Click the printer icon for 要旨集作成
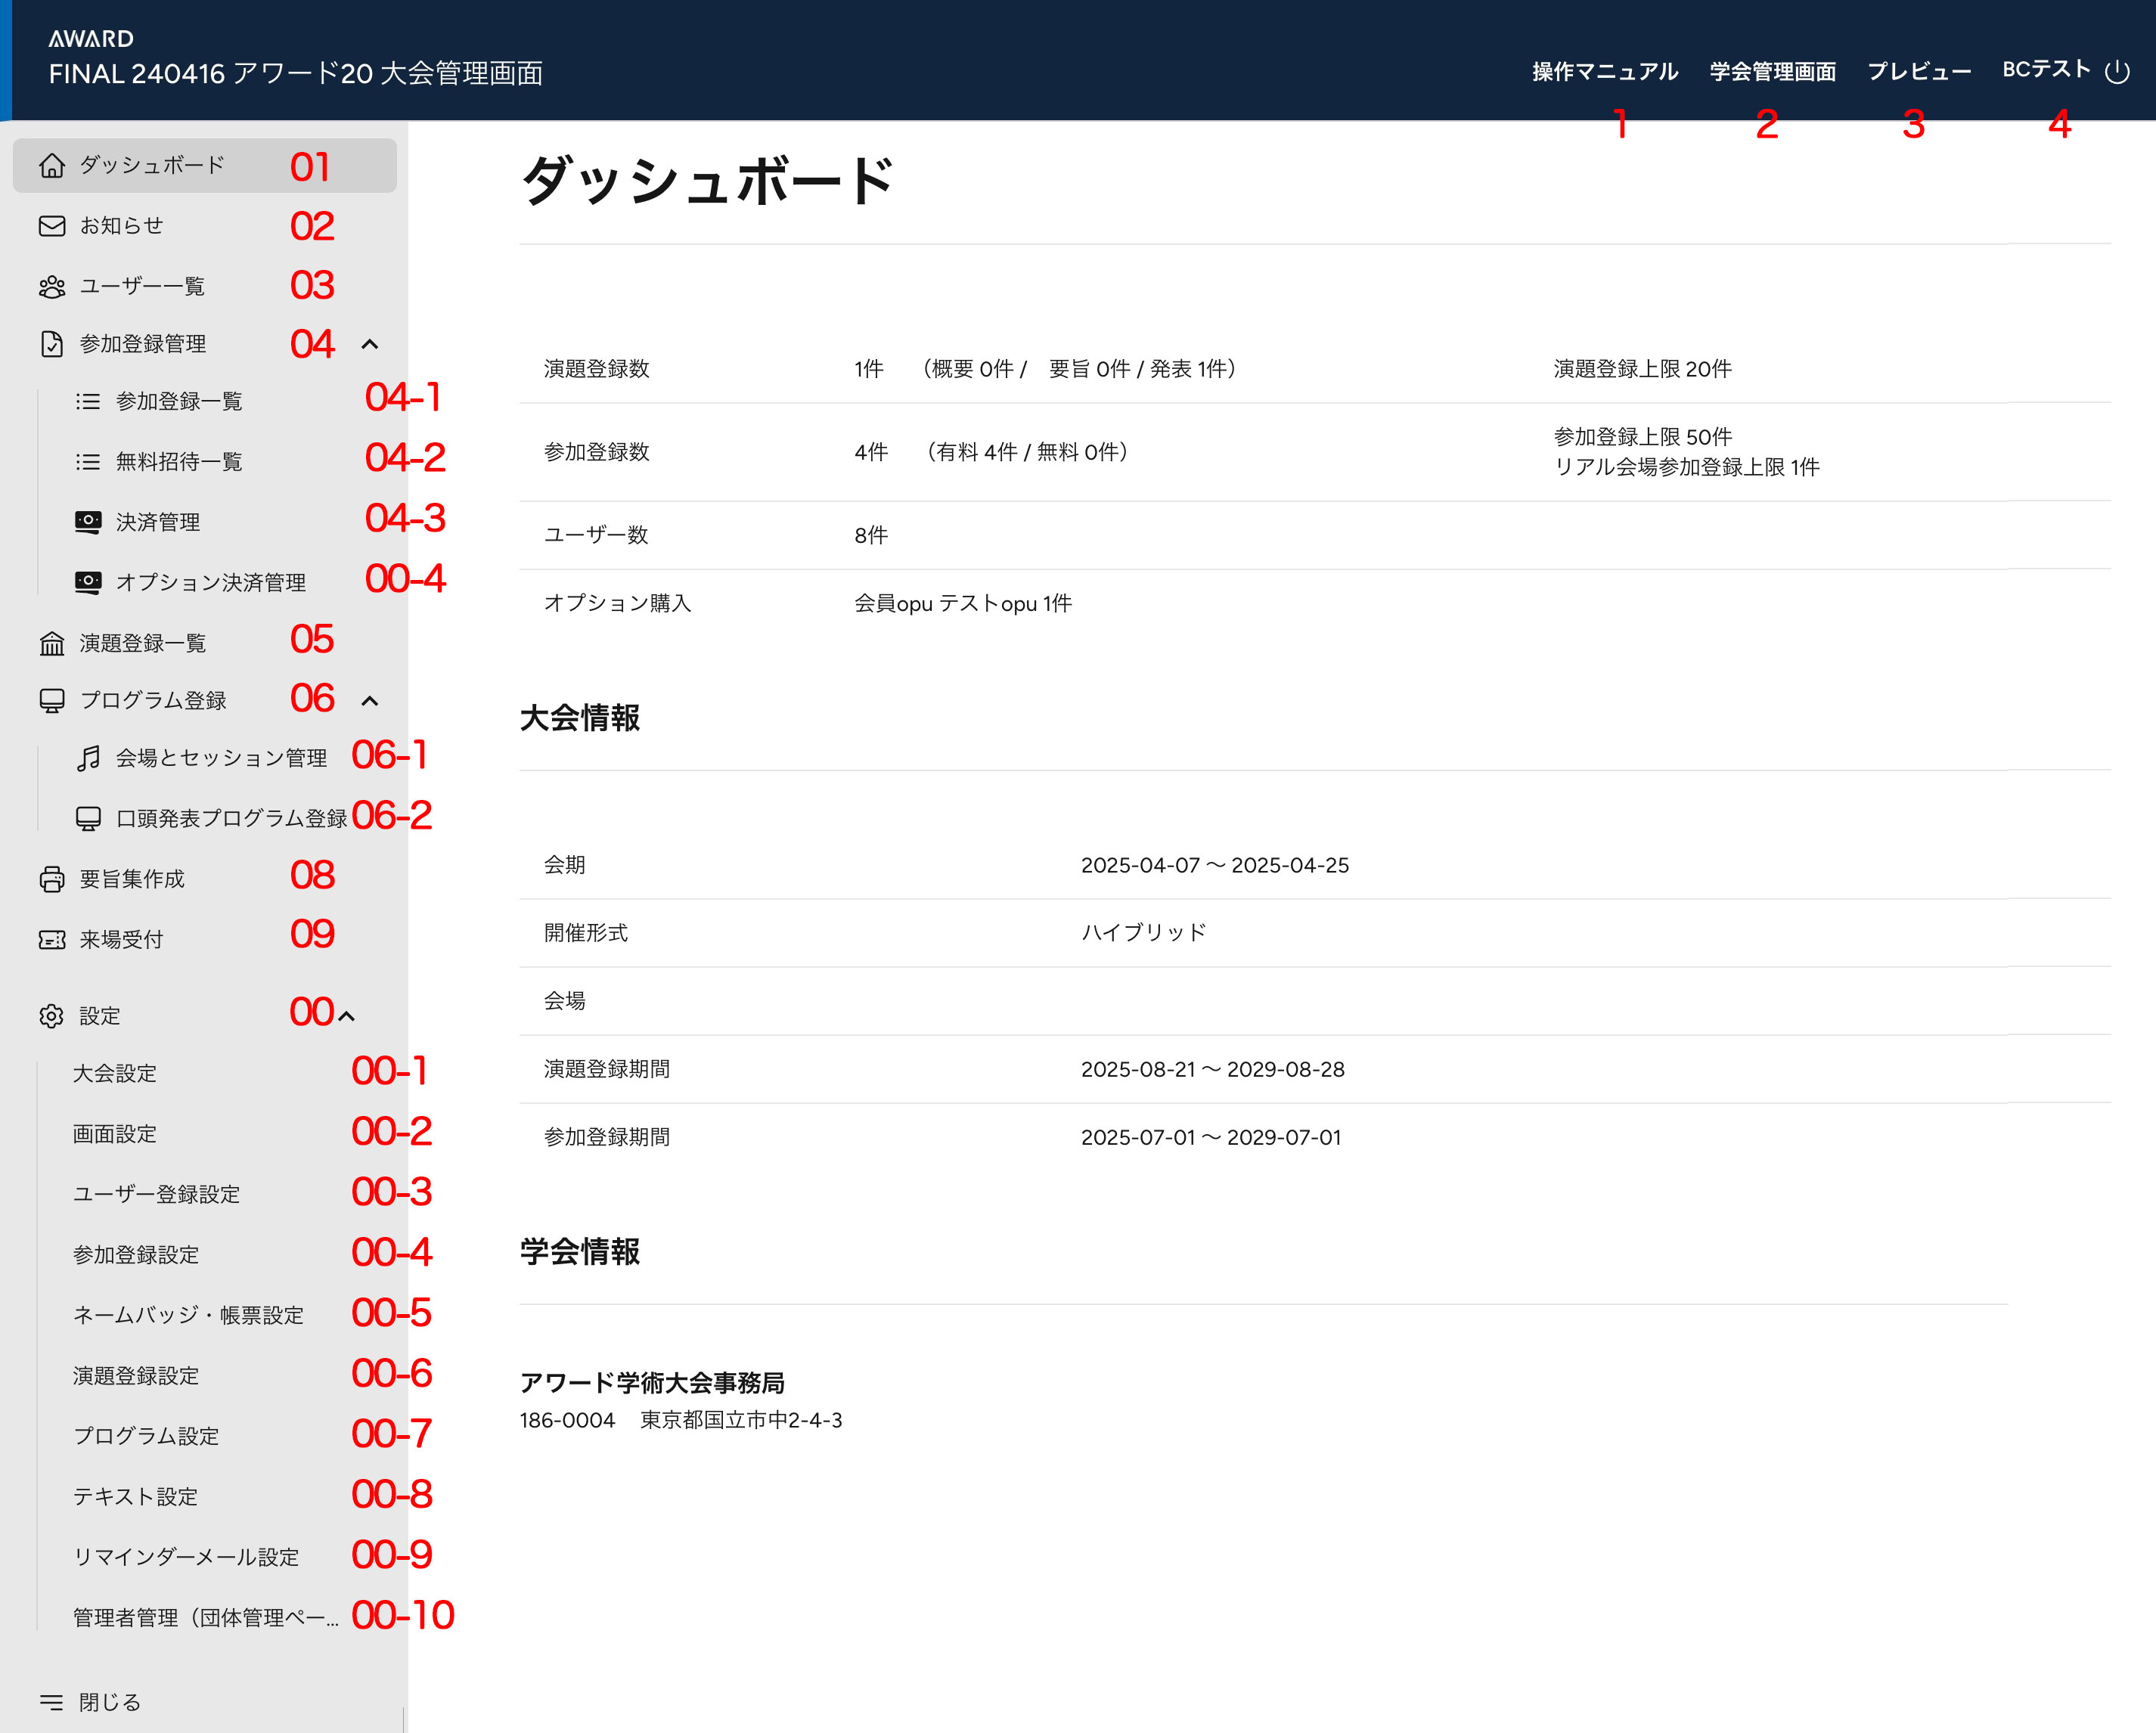This screenshot has height=1733, width=2156. point(52,880)
